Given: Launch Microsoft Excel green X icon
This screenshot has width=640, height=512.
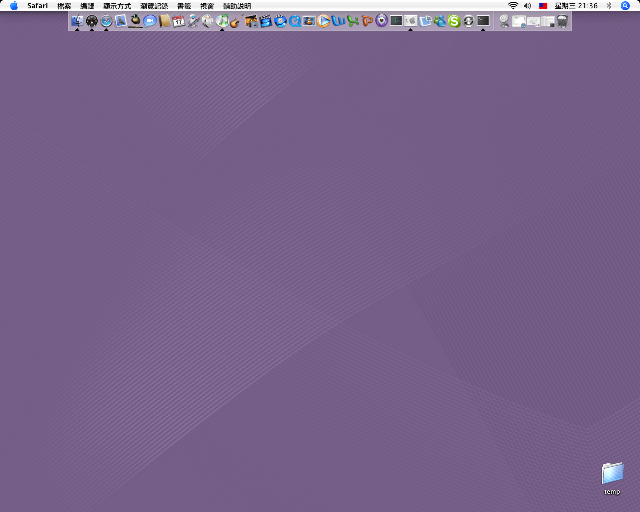Looking at the screenshot, I should pyautogui.click(x=353, y=21).
